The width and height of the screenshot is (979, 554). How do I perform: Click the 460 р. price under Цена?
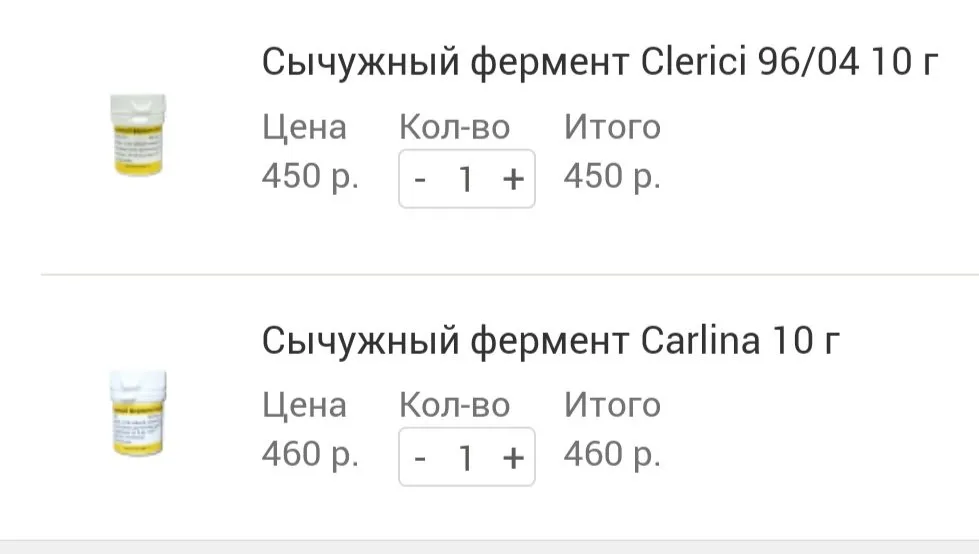click(310, 455)
